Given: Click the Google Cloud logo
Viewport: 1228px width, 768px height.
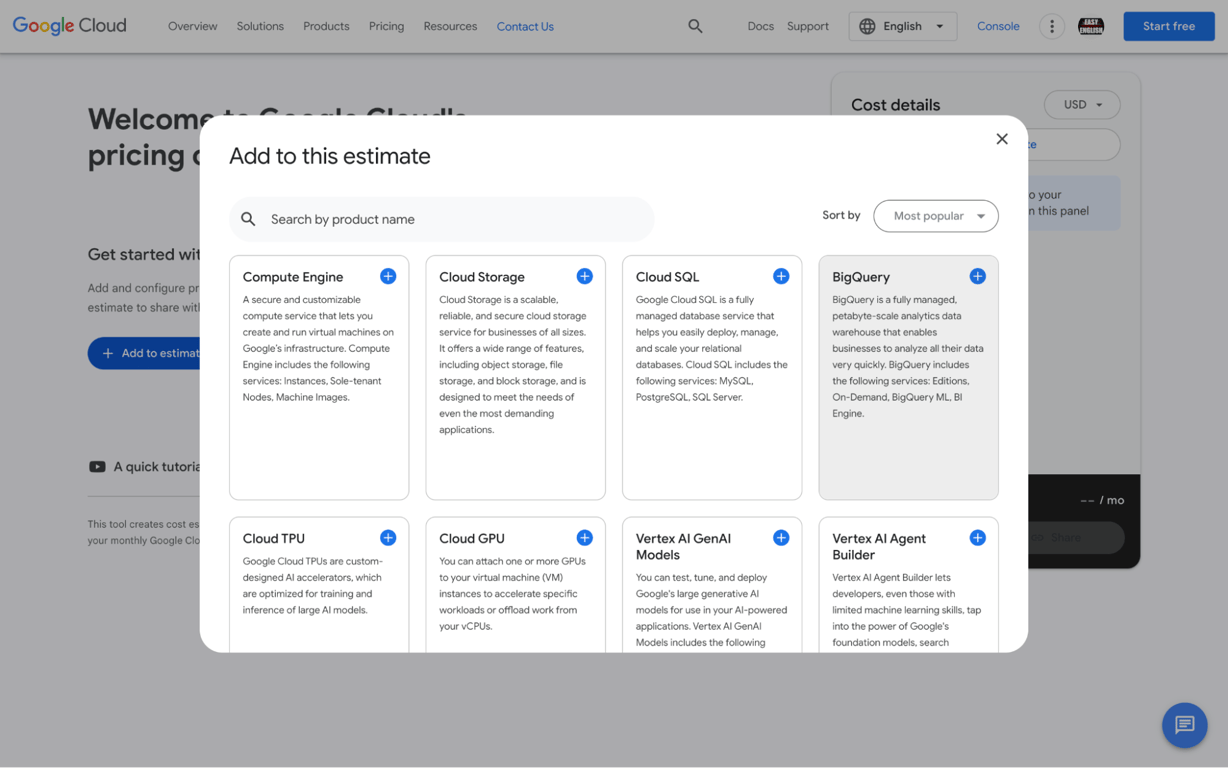Looking at the screenshot, I should click(x=70, y=26).
